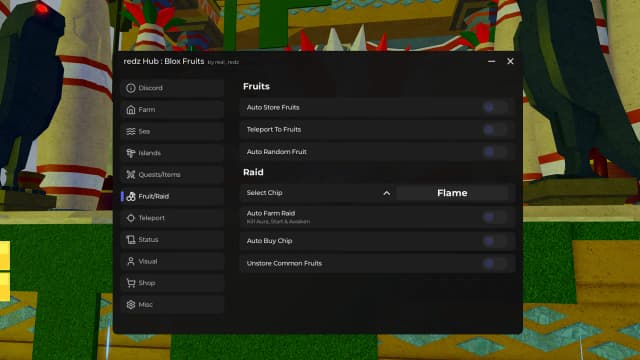Click the Islands palm tree icon
The width and height of the screenshot is (640, 360).
tap(131, 153)
